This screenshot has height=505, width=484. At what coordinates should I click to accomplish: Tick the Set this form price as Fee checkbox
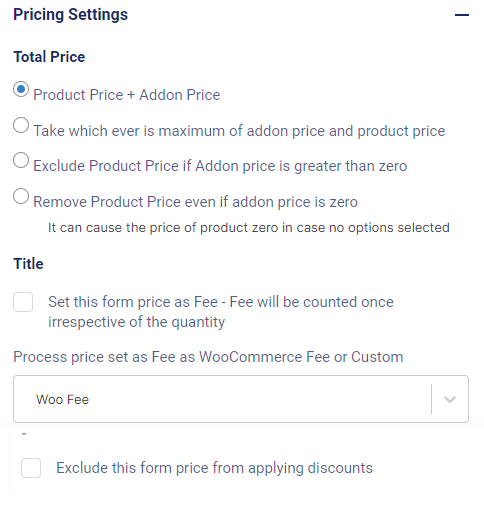pos(23,302)
